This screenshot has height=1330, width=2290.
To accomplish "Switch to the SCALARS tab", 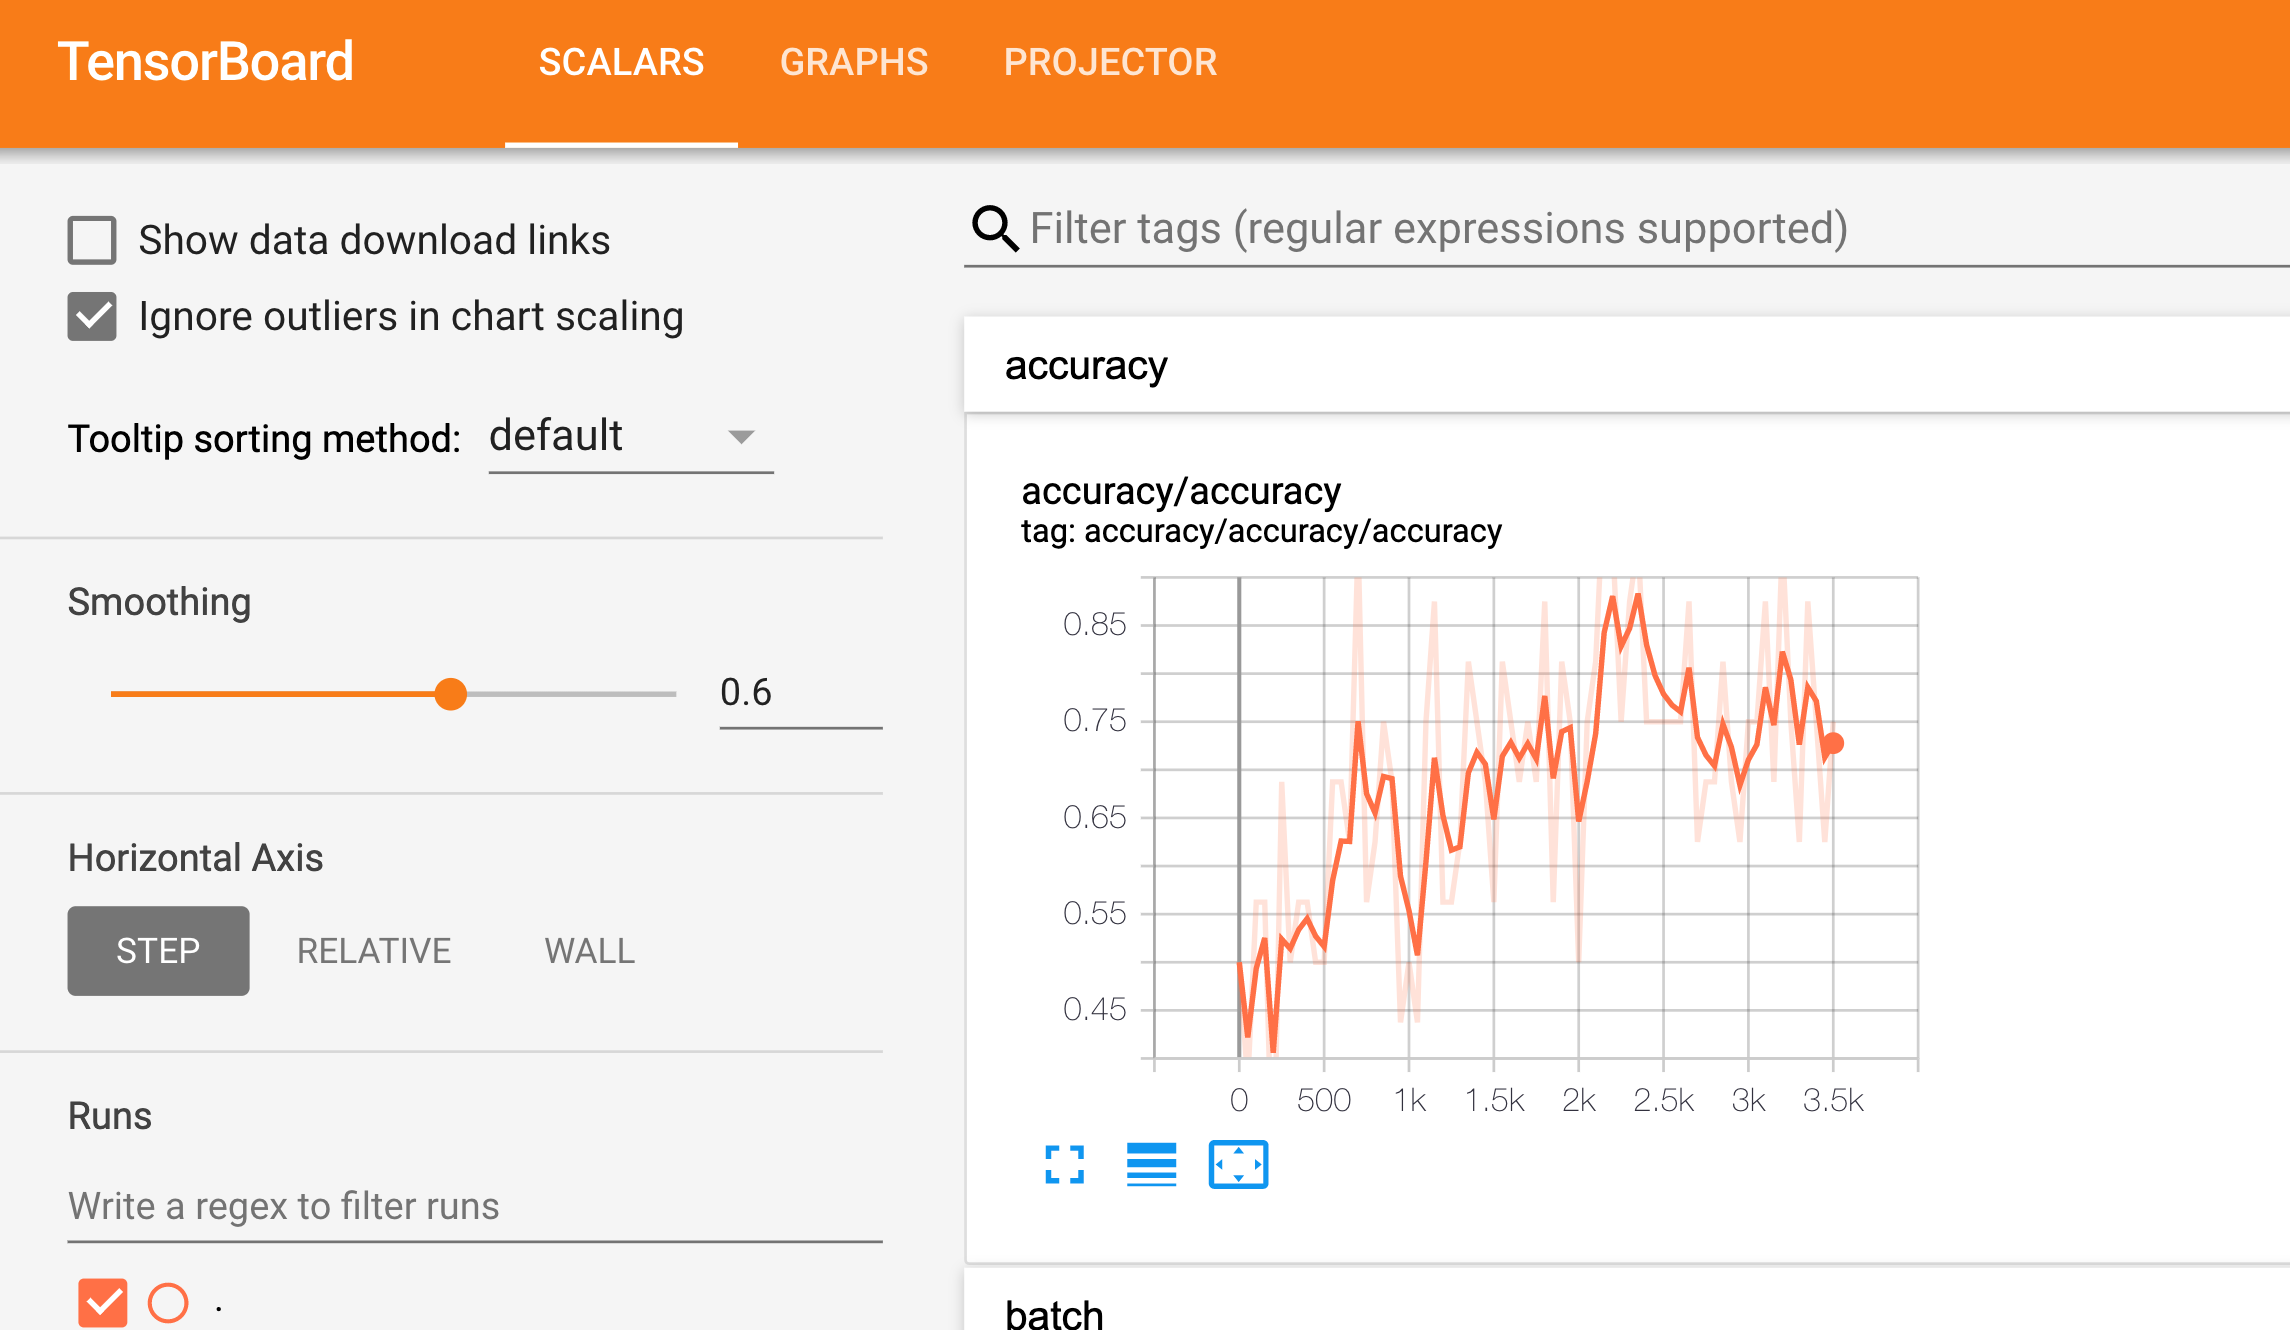I will [621, 62].
